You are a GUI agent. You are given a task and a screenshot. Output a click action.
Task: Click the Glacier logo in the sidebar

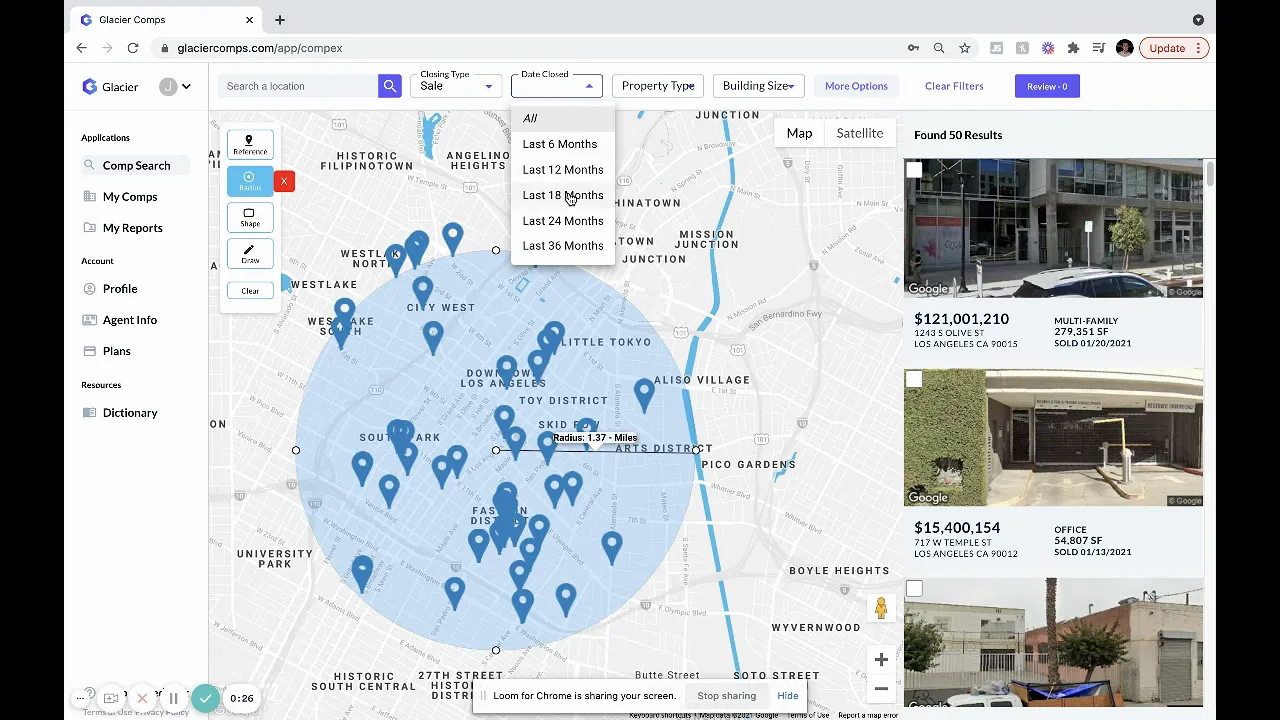110,87
